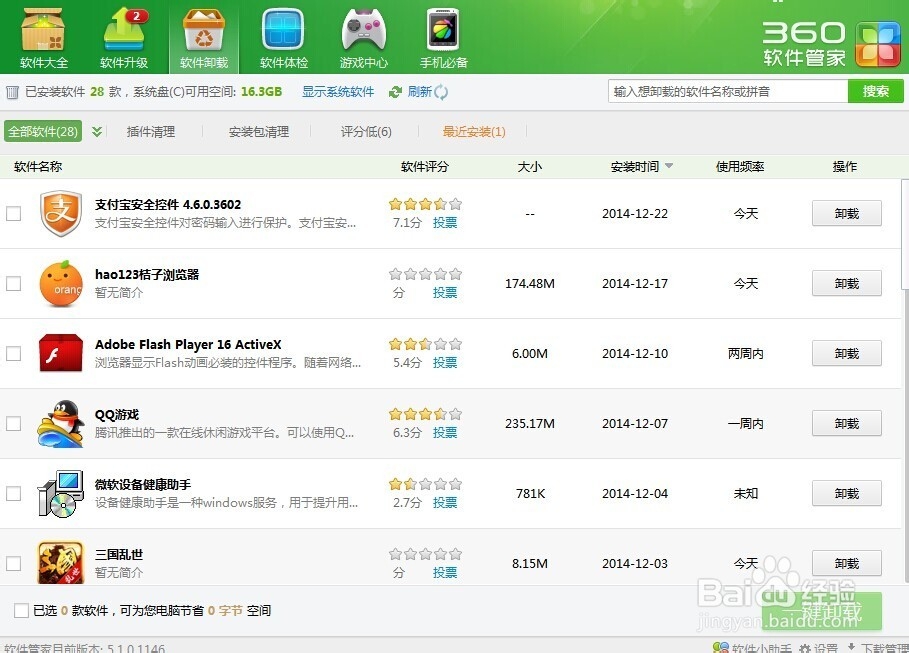
Task: Expand the double-chevron next to 全部软件
Action: 97,132
